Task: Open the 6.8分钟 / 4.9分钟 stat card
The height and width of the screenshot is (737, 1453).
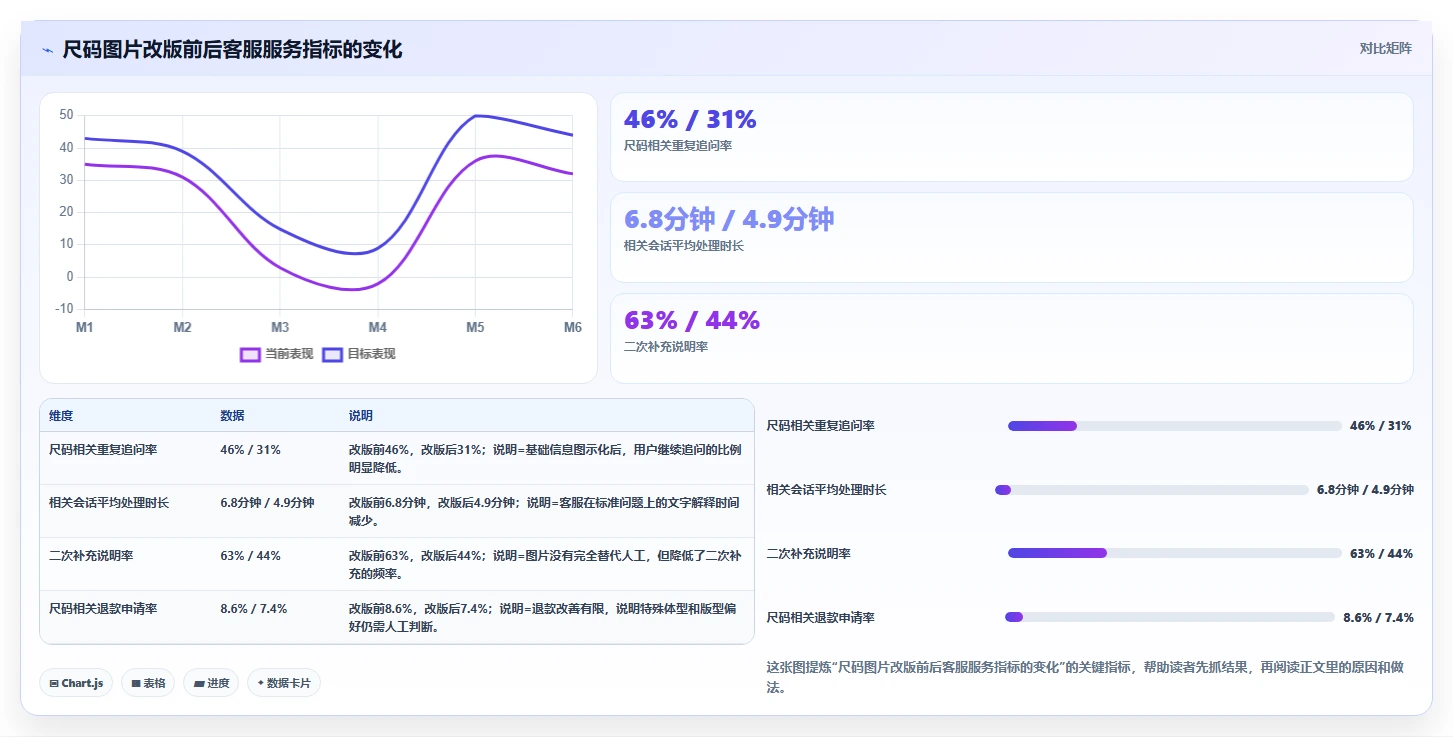Action: point(1012,238)
